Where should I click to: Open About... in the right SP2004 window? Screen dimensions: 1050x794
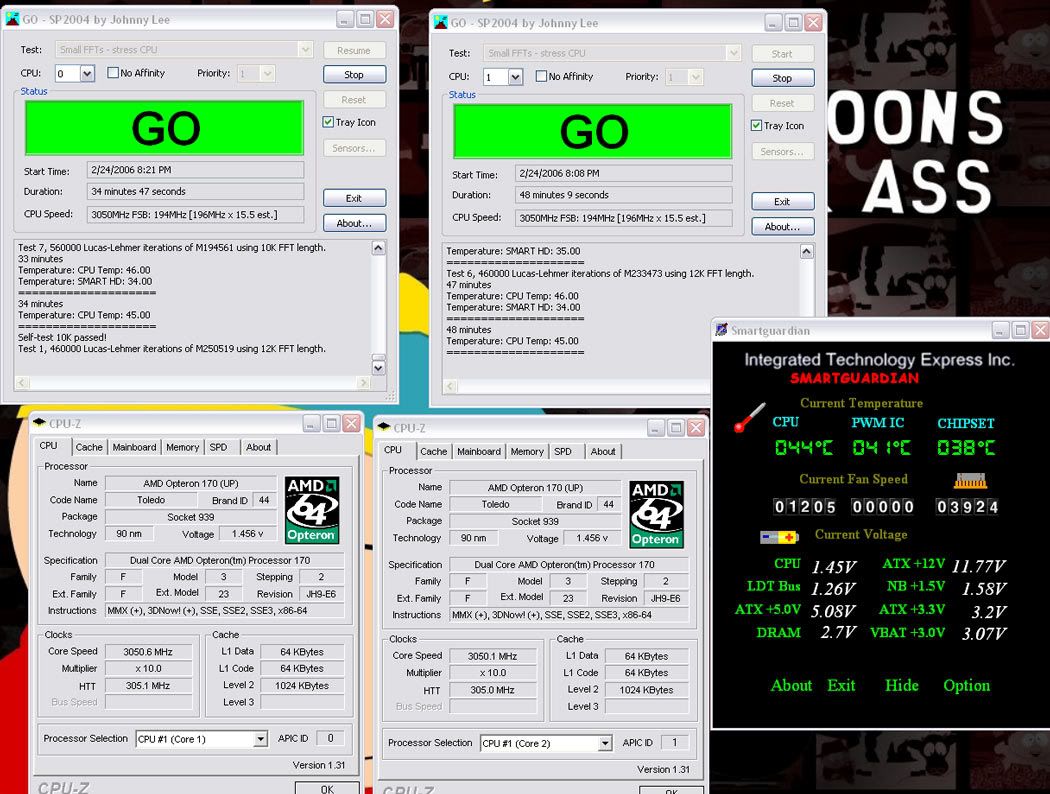pyautogui.click(x=782, y=226)
